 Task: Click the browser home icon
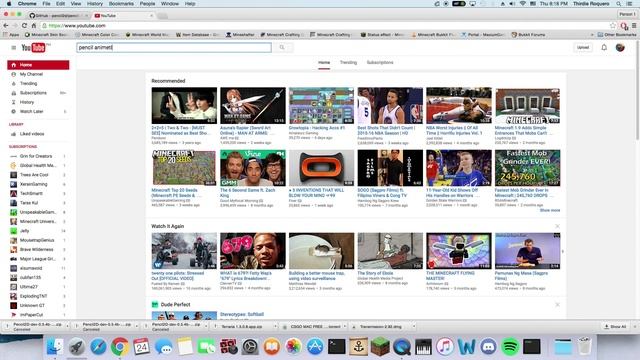(34, 25)
